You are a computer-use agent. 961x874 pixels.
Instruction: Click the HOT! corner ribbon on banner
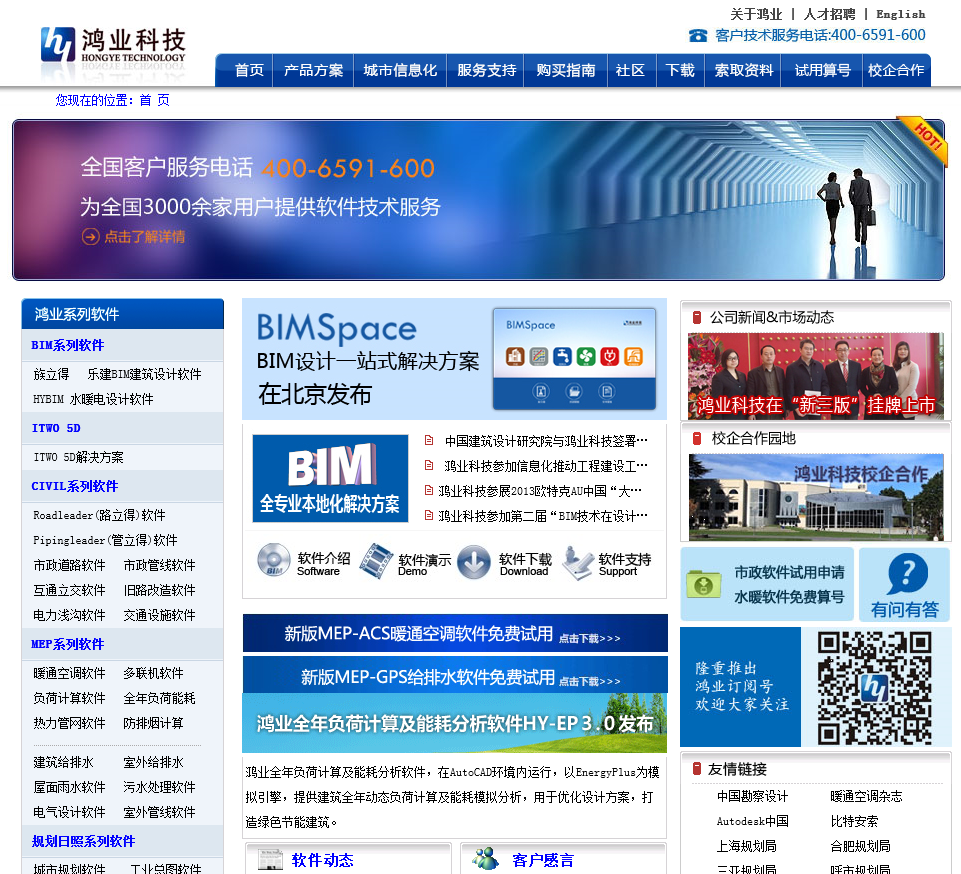[924, 139]
